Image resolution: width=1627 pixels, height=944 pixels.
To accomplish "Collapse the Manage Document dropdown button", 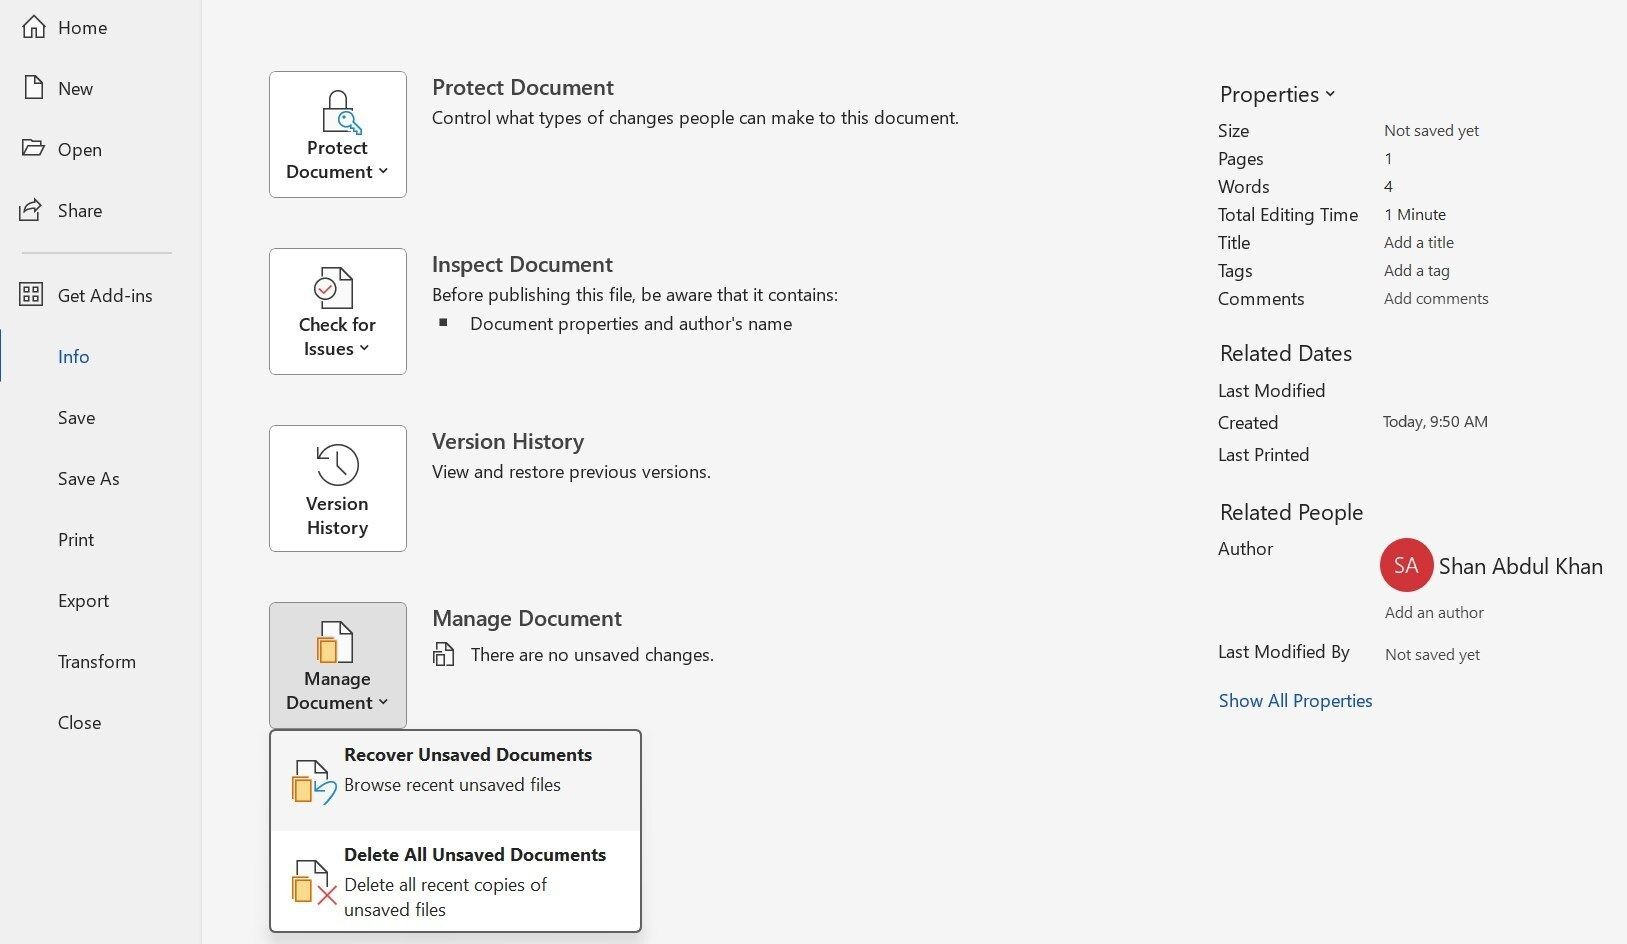I will click(x=338, y=665).
